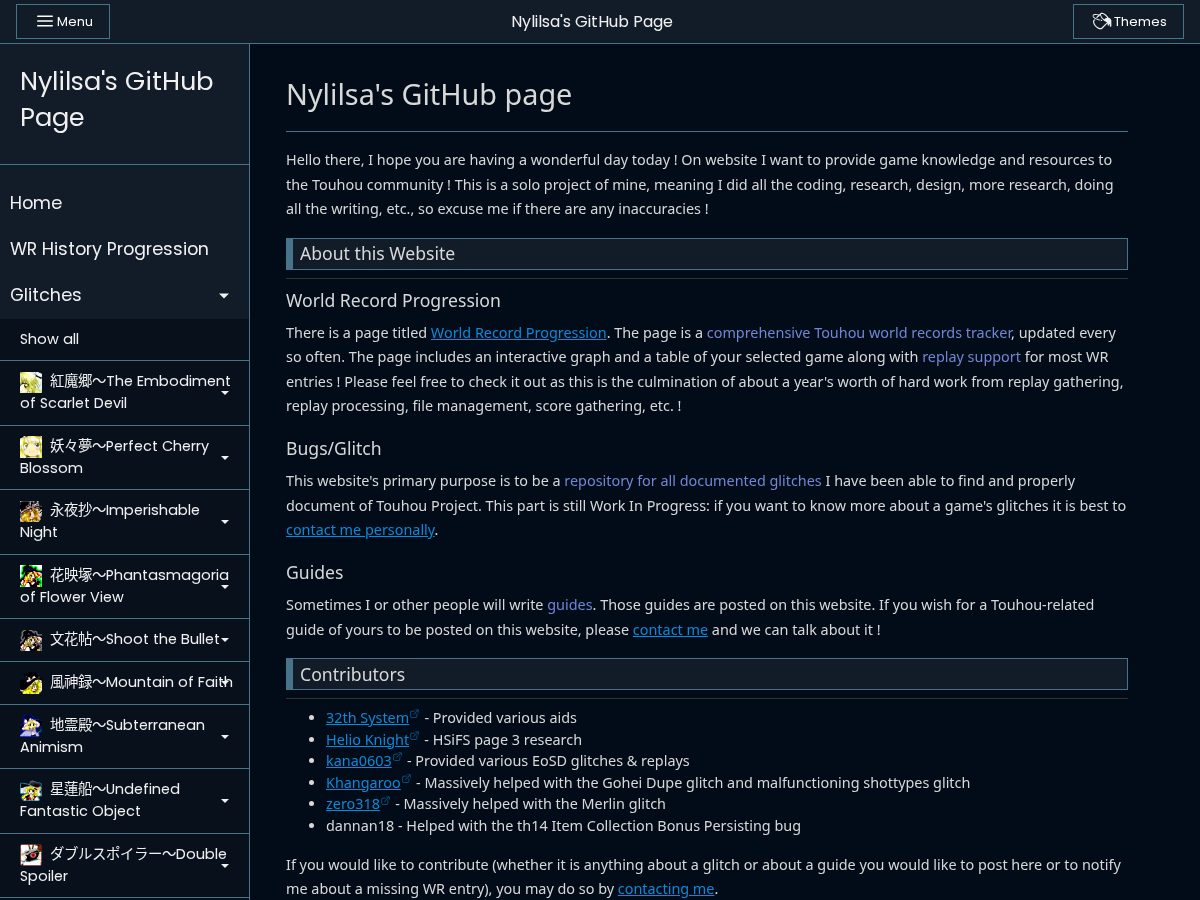This screenshot has width=1200, height=900.
Task: Click the Phantasmagoria of Flower View icon
Action: pyautogui.click(x=31, y=576)
